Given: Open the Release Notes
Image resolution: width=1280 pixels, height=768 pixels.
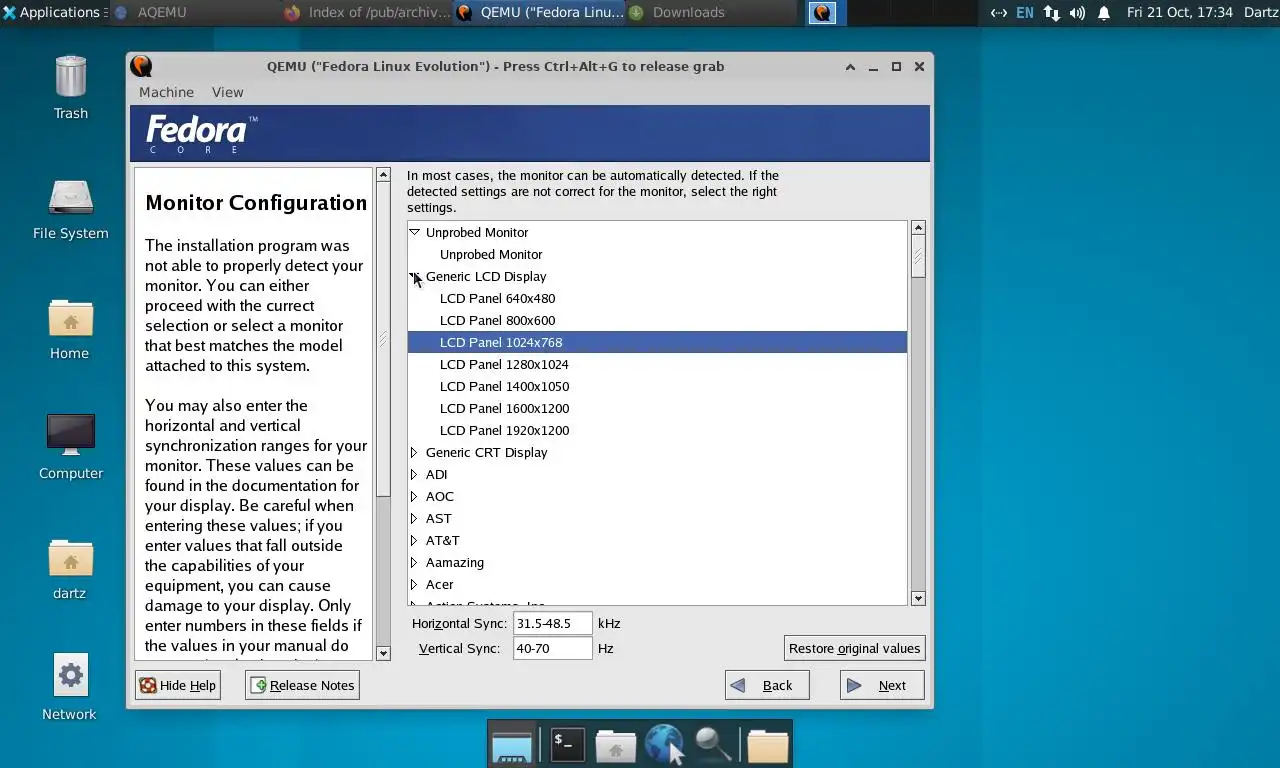Looking at the screenshot, I should (302, 685).
